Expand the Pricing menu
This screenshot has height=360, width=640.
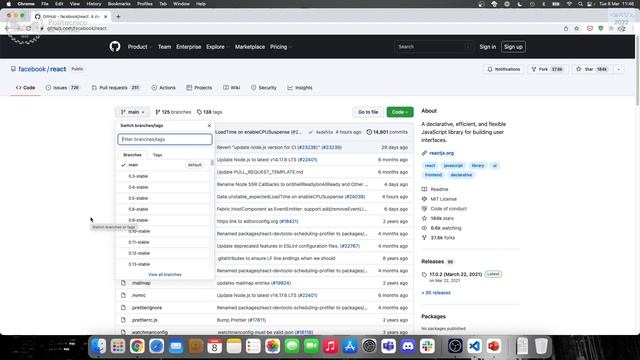point(280,47)
